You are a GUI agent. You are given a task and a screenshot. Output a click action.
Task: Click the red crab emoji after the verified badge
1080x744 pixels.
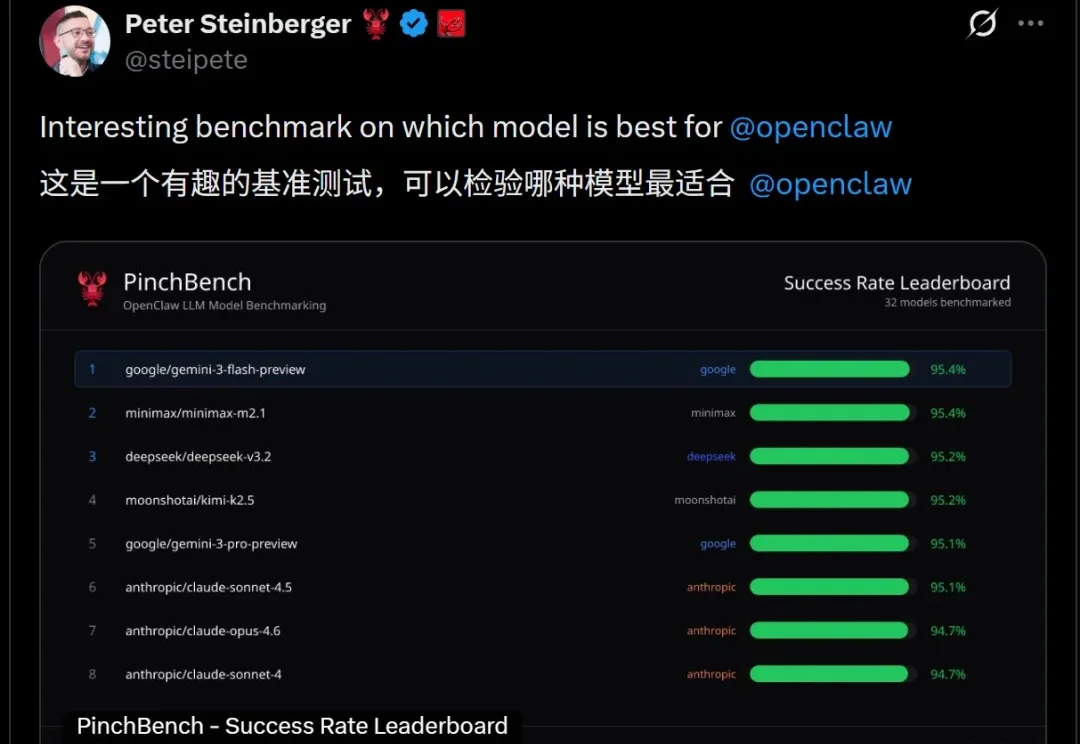coord(451,23)
